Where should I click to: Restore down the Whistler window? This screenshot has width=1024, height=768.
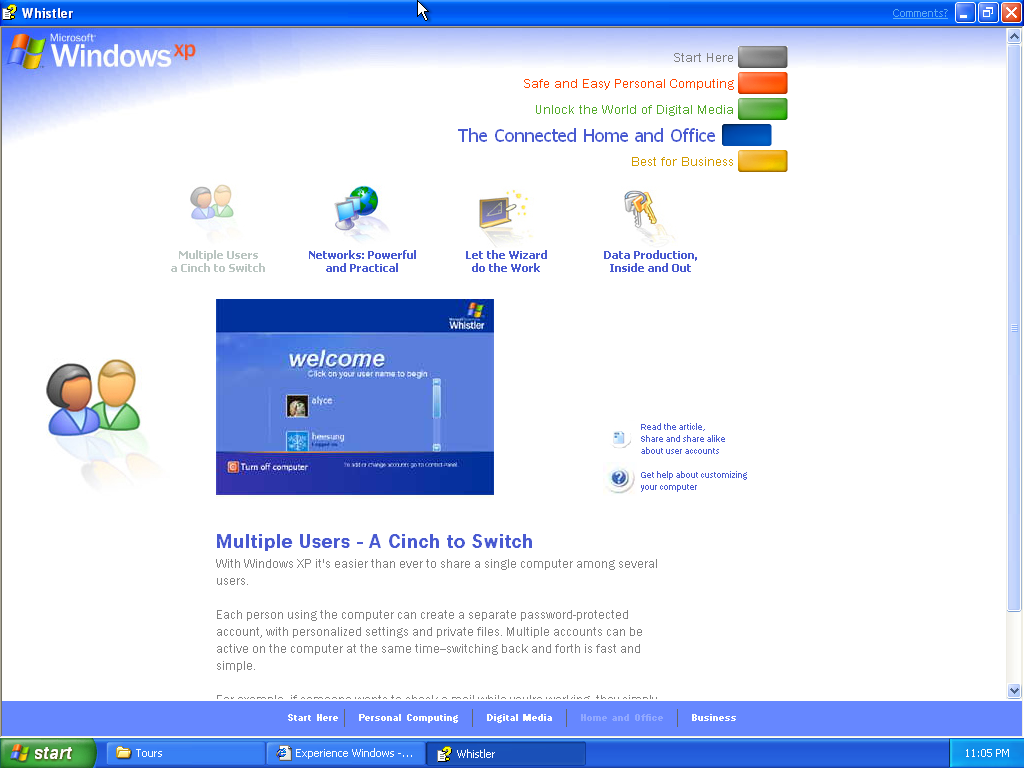[987, 13]
